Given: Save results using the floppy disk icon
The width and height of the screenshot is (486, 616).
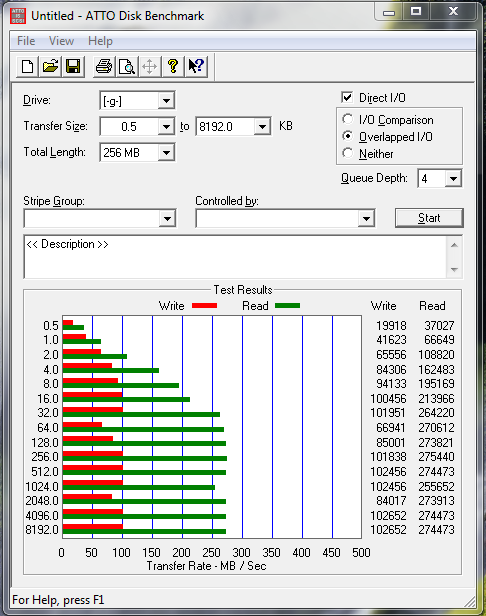Looking at the screenshot, I should click(73, 66).
